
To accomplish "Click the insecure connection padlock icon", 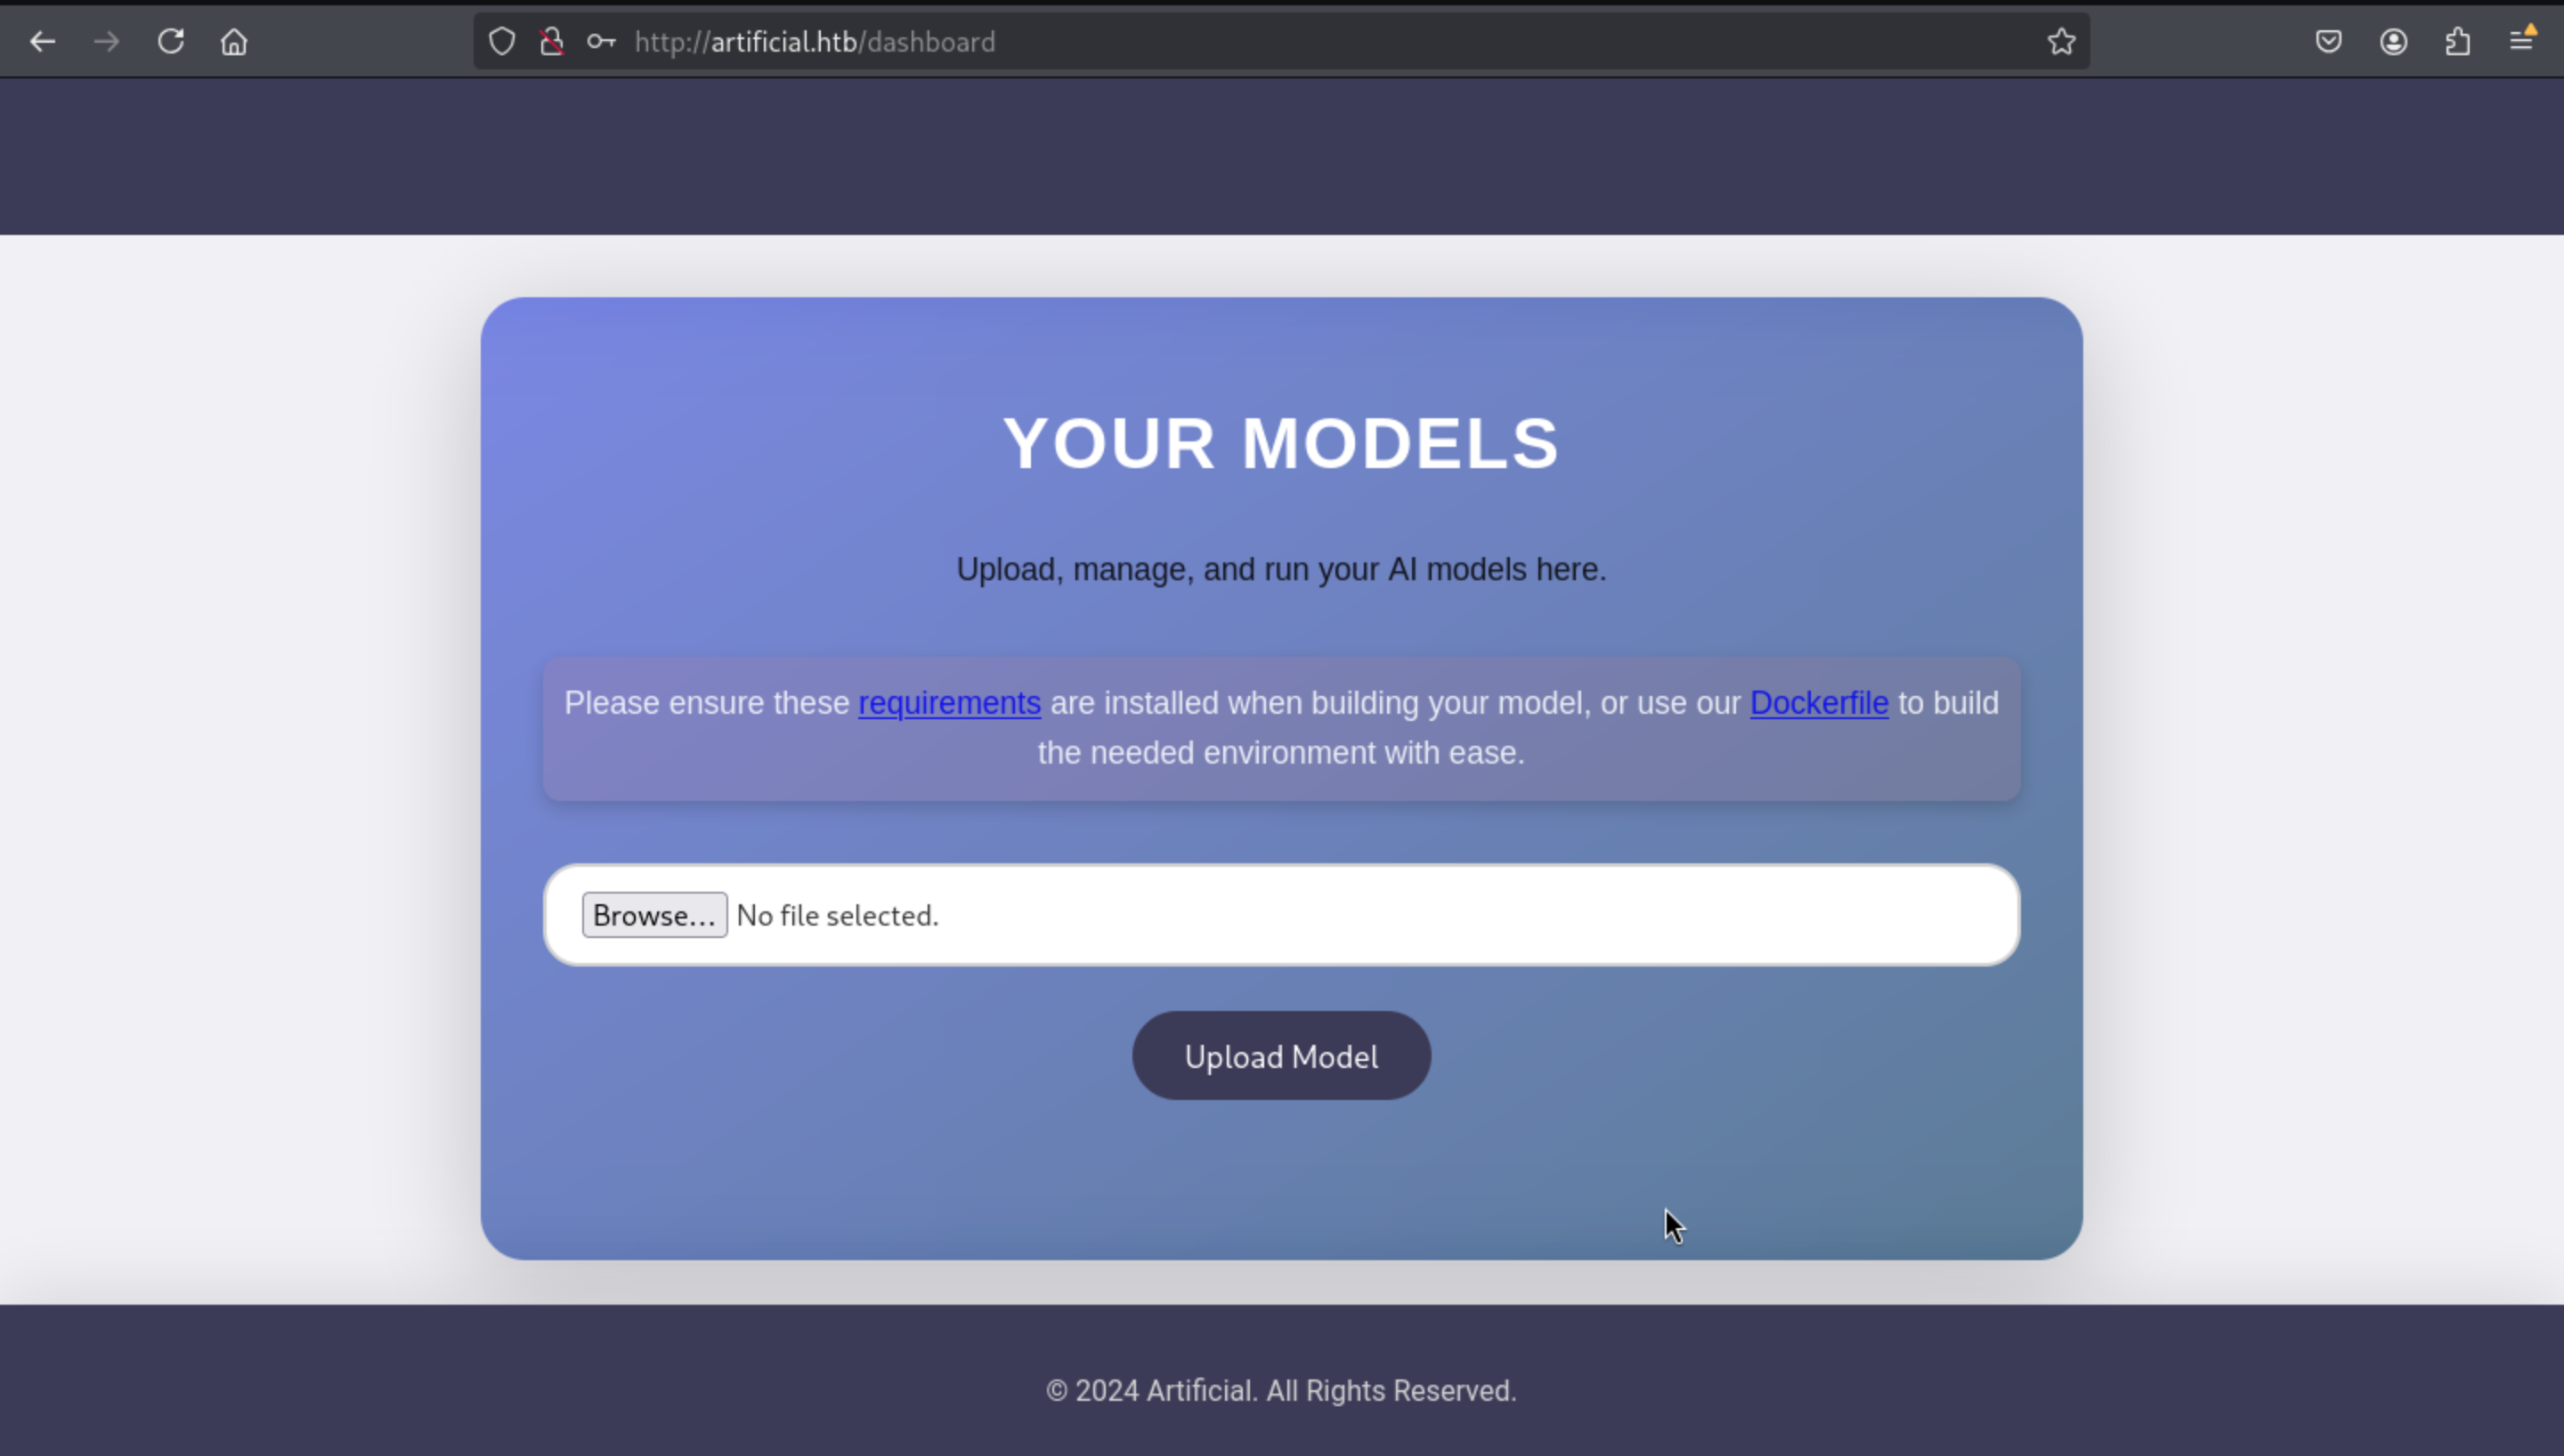I will pos(551,42).
